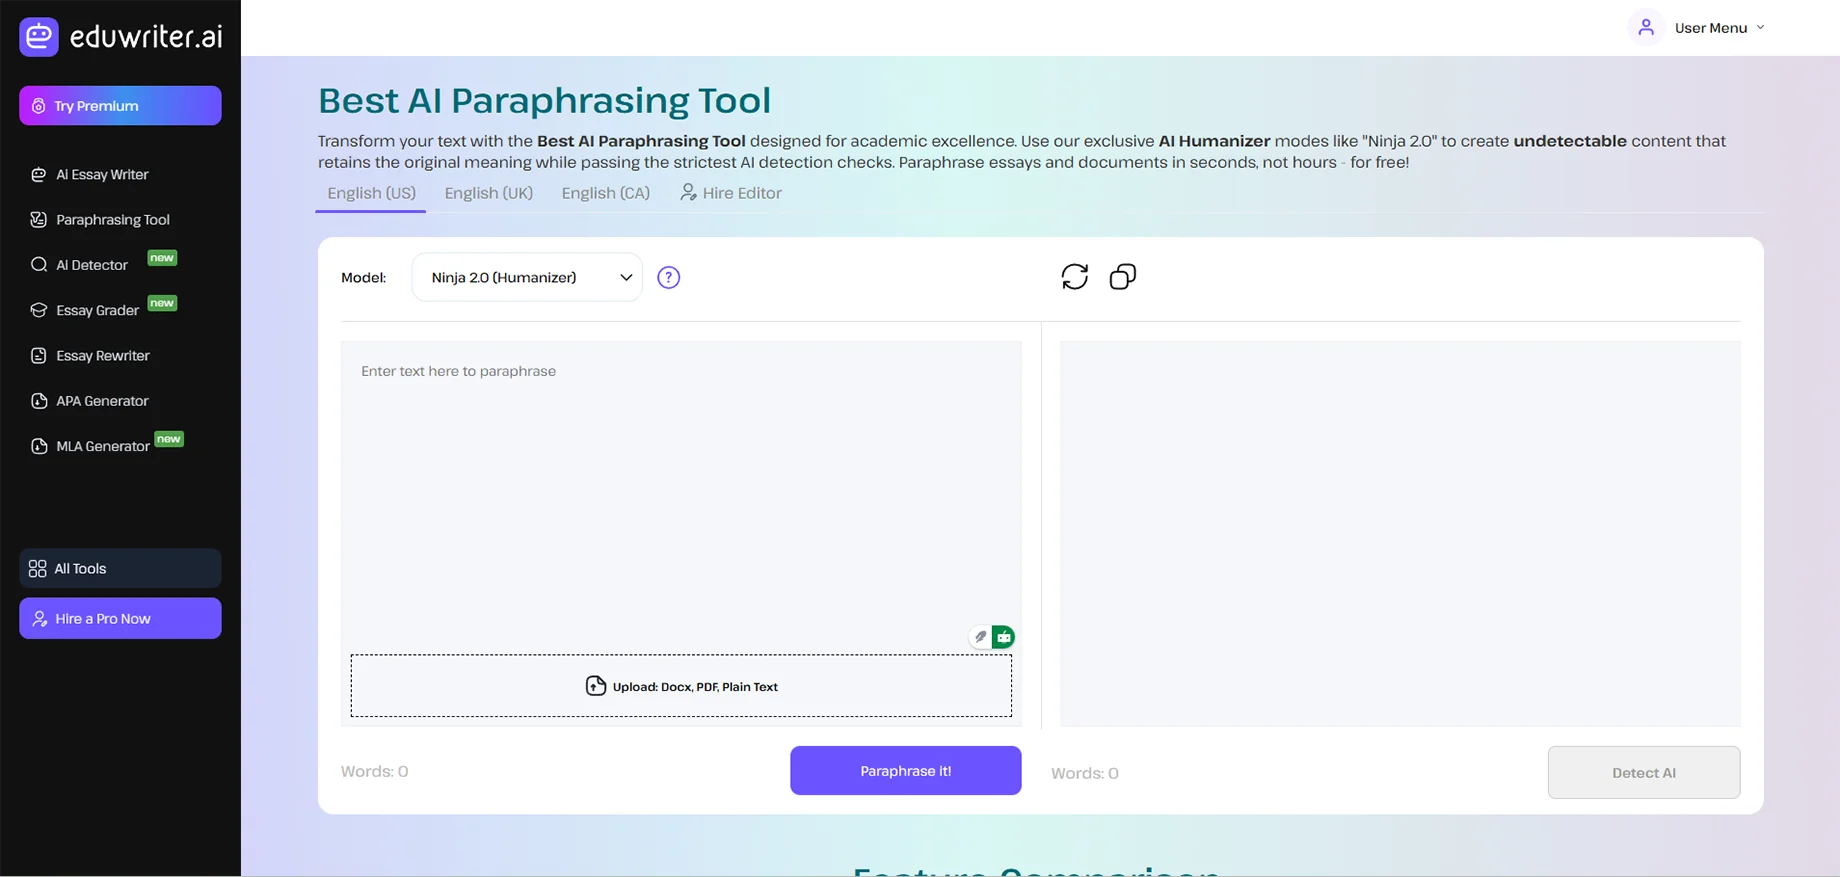Click the upload file icon
This screenshot has height=877, width=1840.
(595, 686)
